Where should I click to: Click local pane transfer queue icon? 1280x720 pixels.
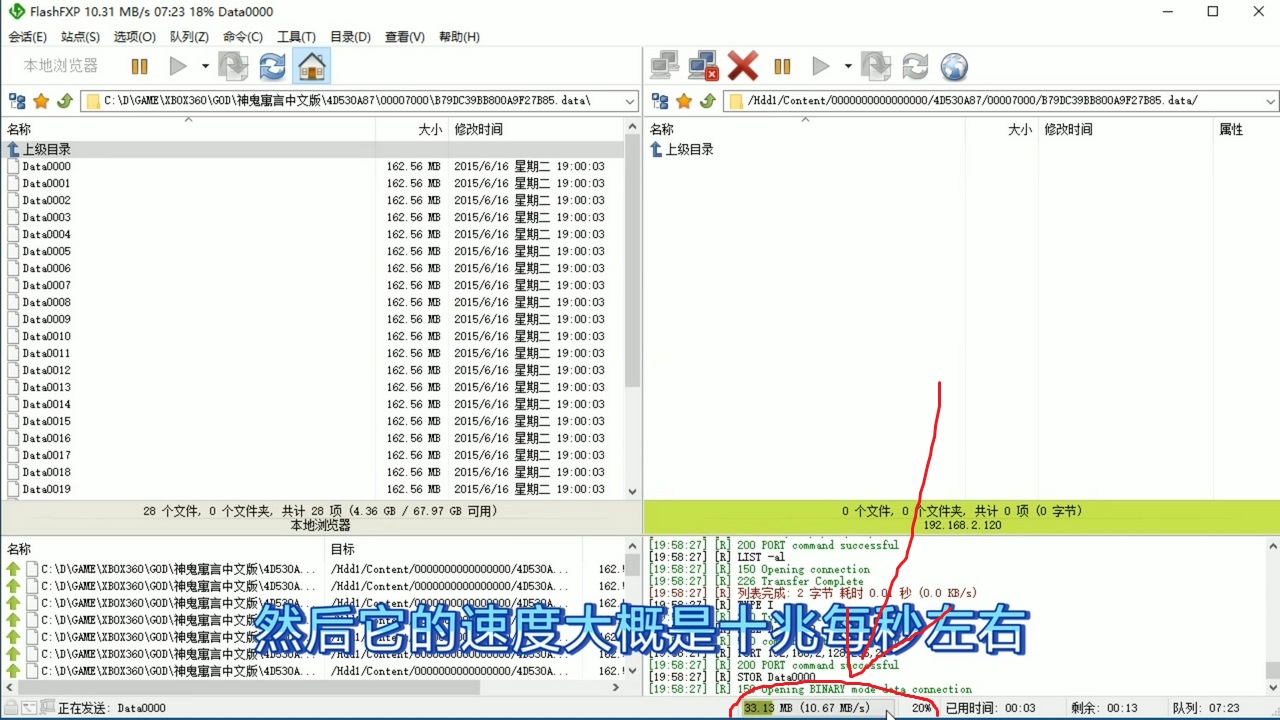[x=233, y=67]
